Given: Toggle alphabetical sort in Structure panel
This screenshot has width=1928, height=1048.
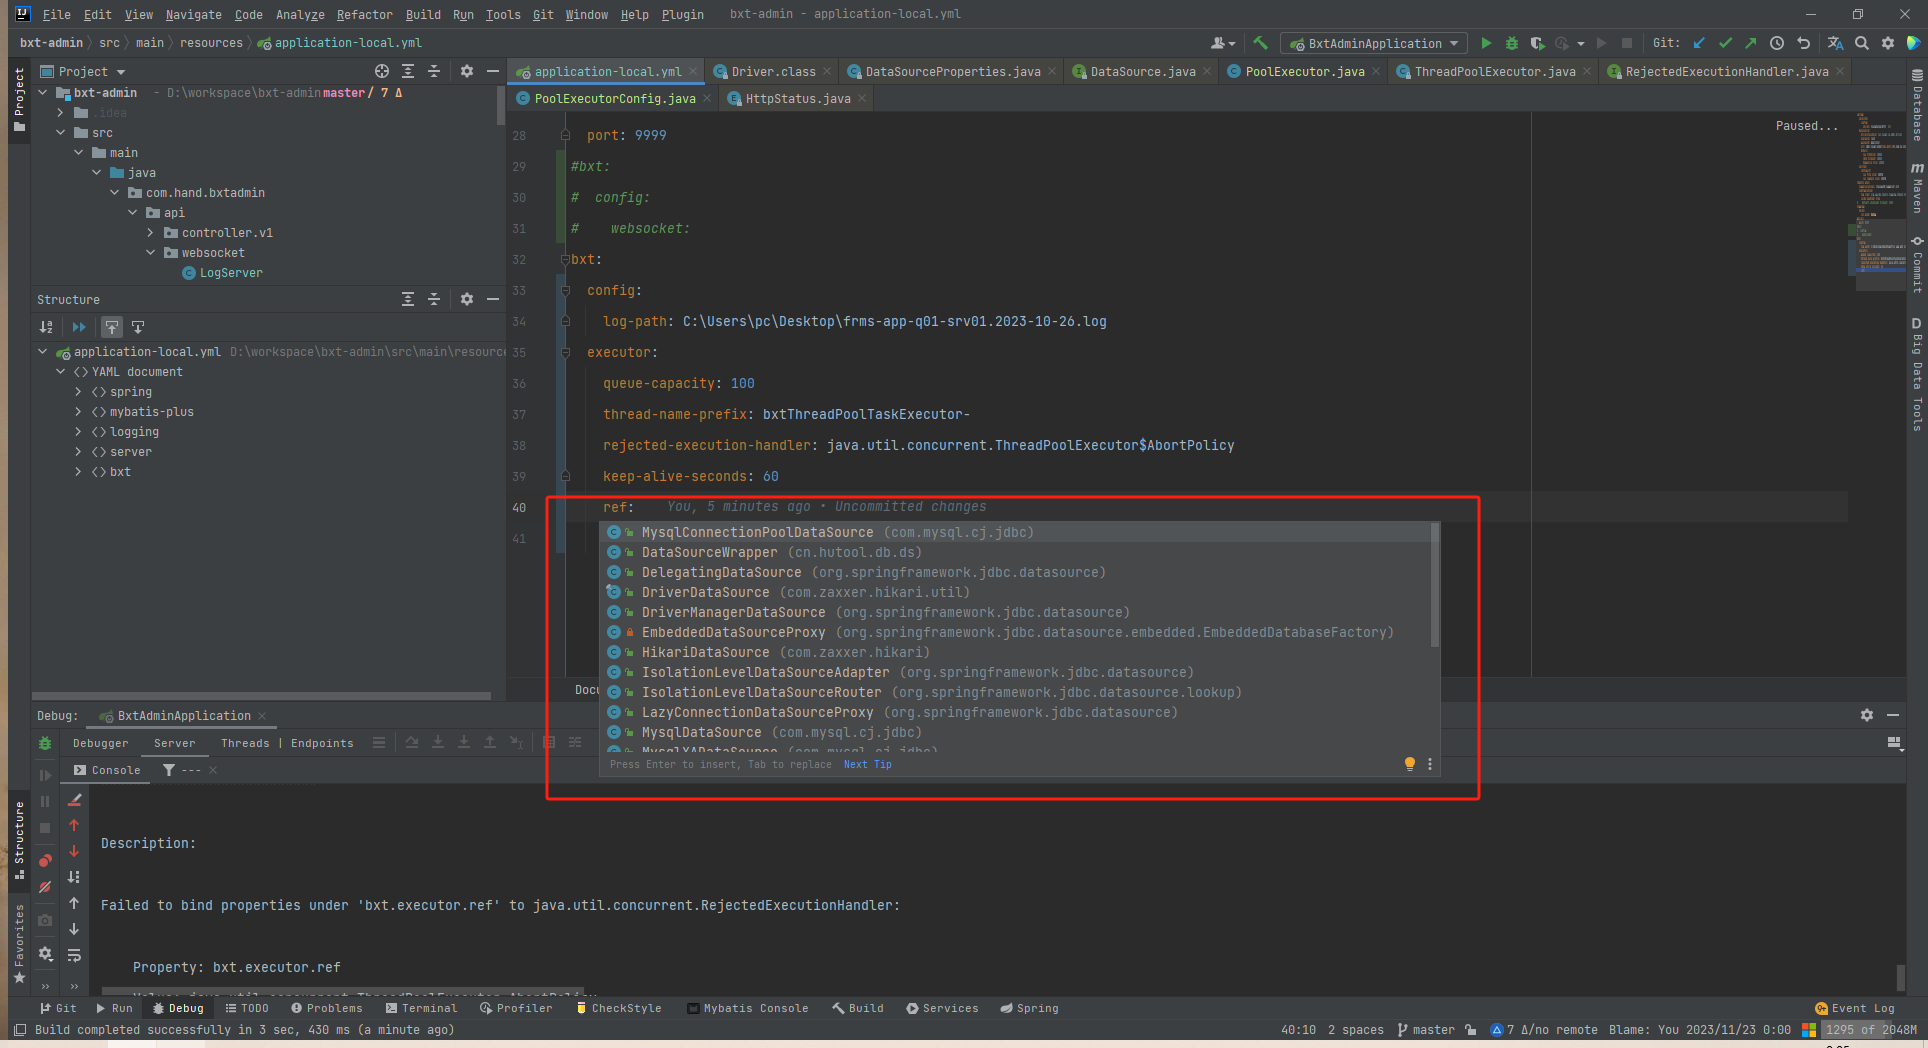Looking at the screenshot, I should coord(46,327).
